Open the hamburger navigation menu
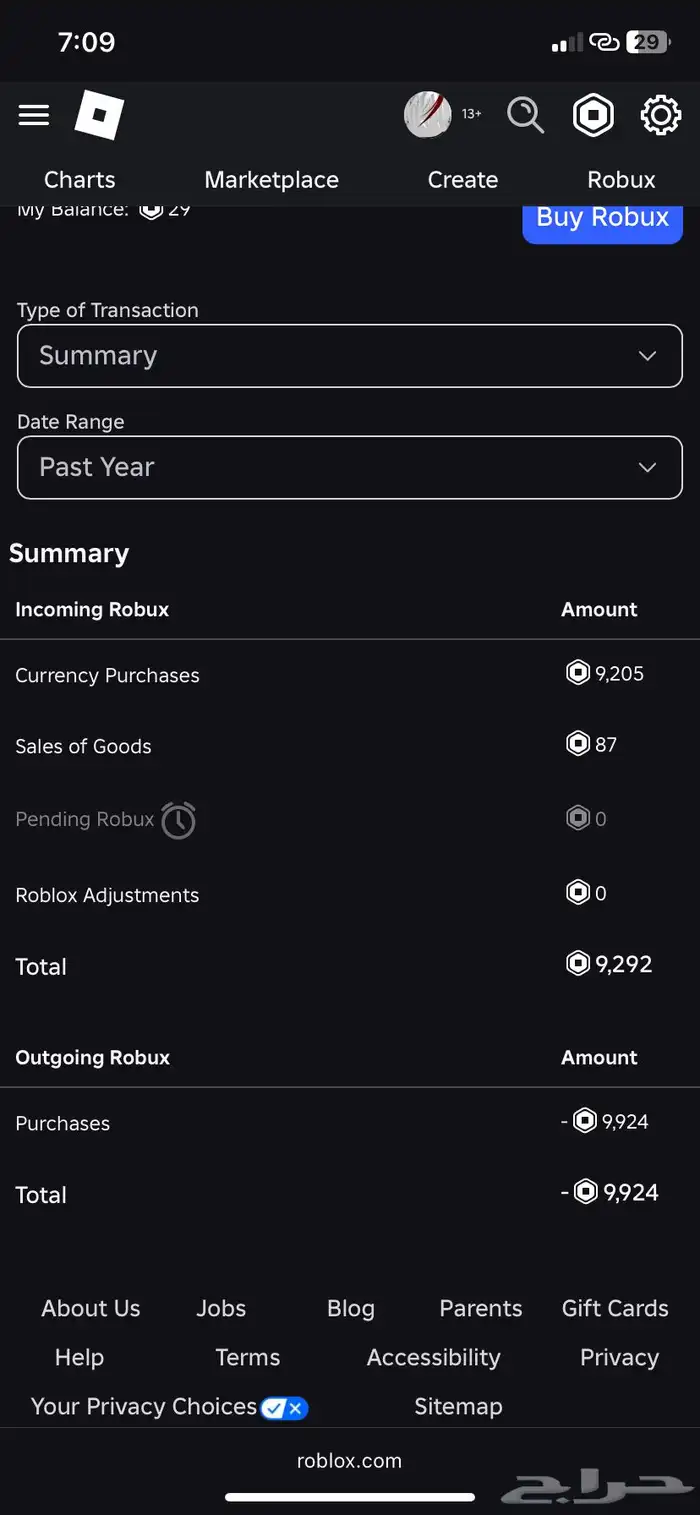The height and width of the screenshot is (1515, 700). [34, 115]
